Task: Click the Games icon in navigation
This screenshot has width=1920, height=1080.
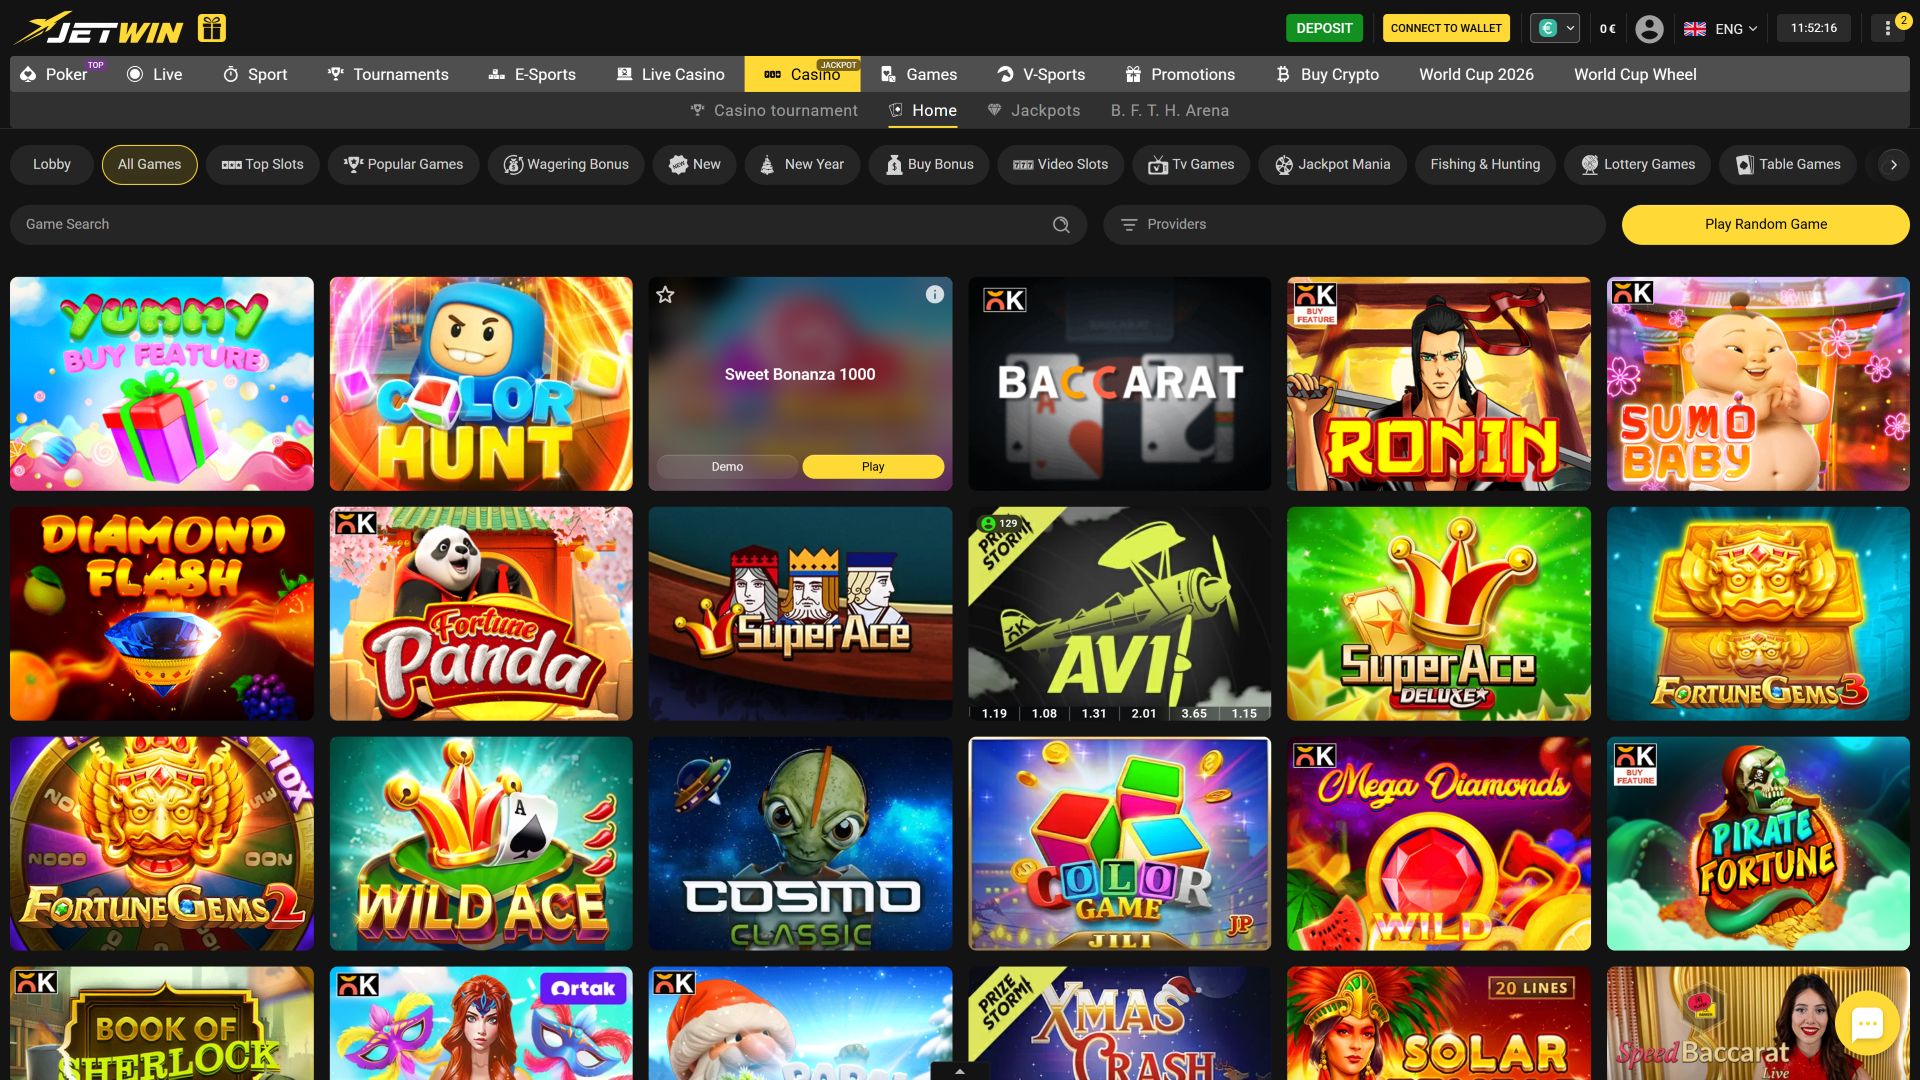Action: tap(888, 74)
